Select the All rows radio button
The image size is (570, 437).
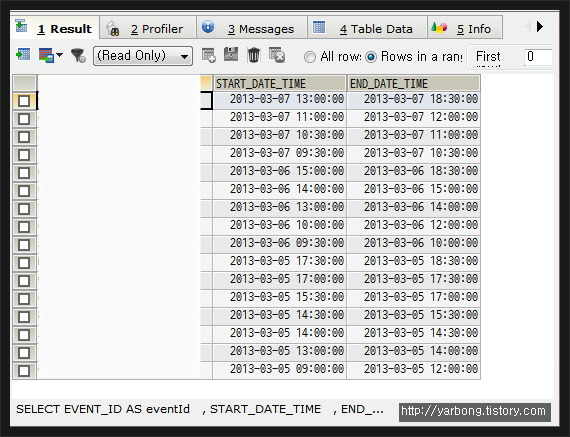point(310,57)
